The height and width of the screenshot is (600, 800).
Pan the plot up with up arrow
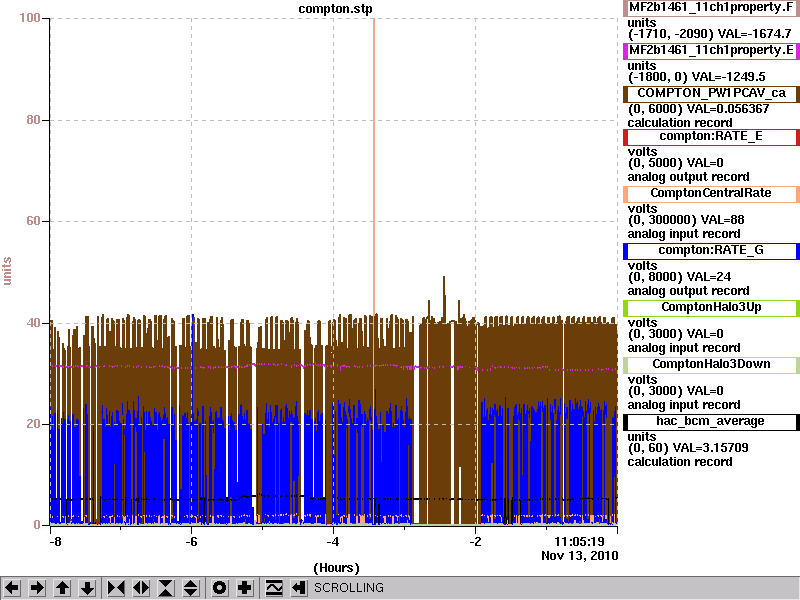[x=63, y=588]
